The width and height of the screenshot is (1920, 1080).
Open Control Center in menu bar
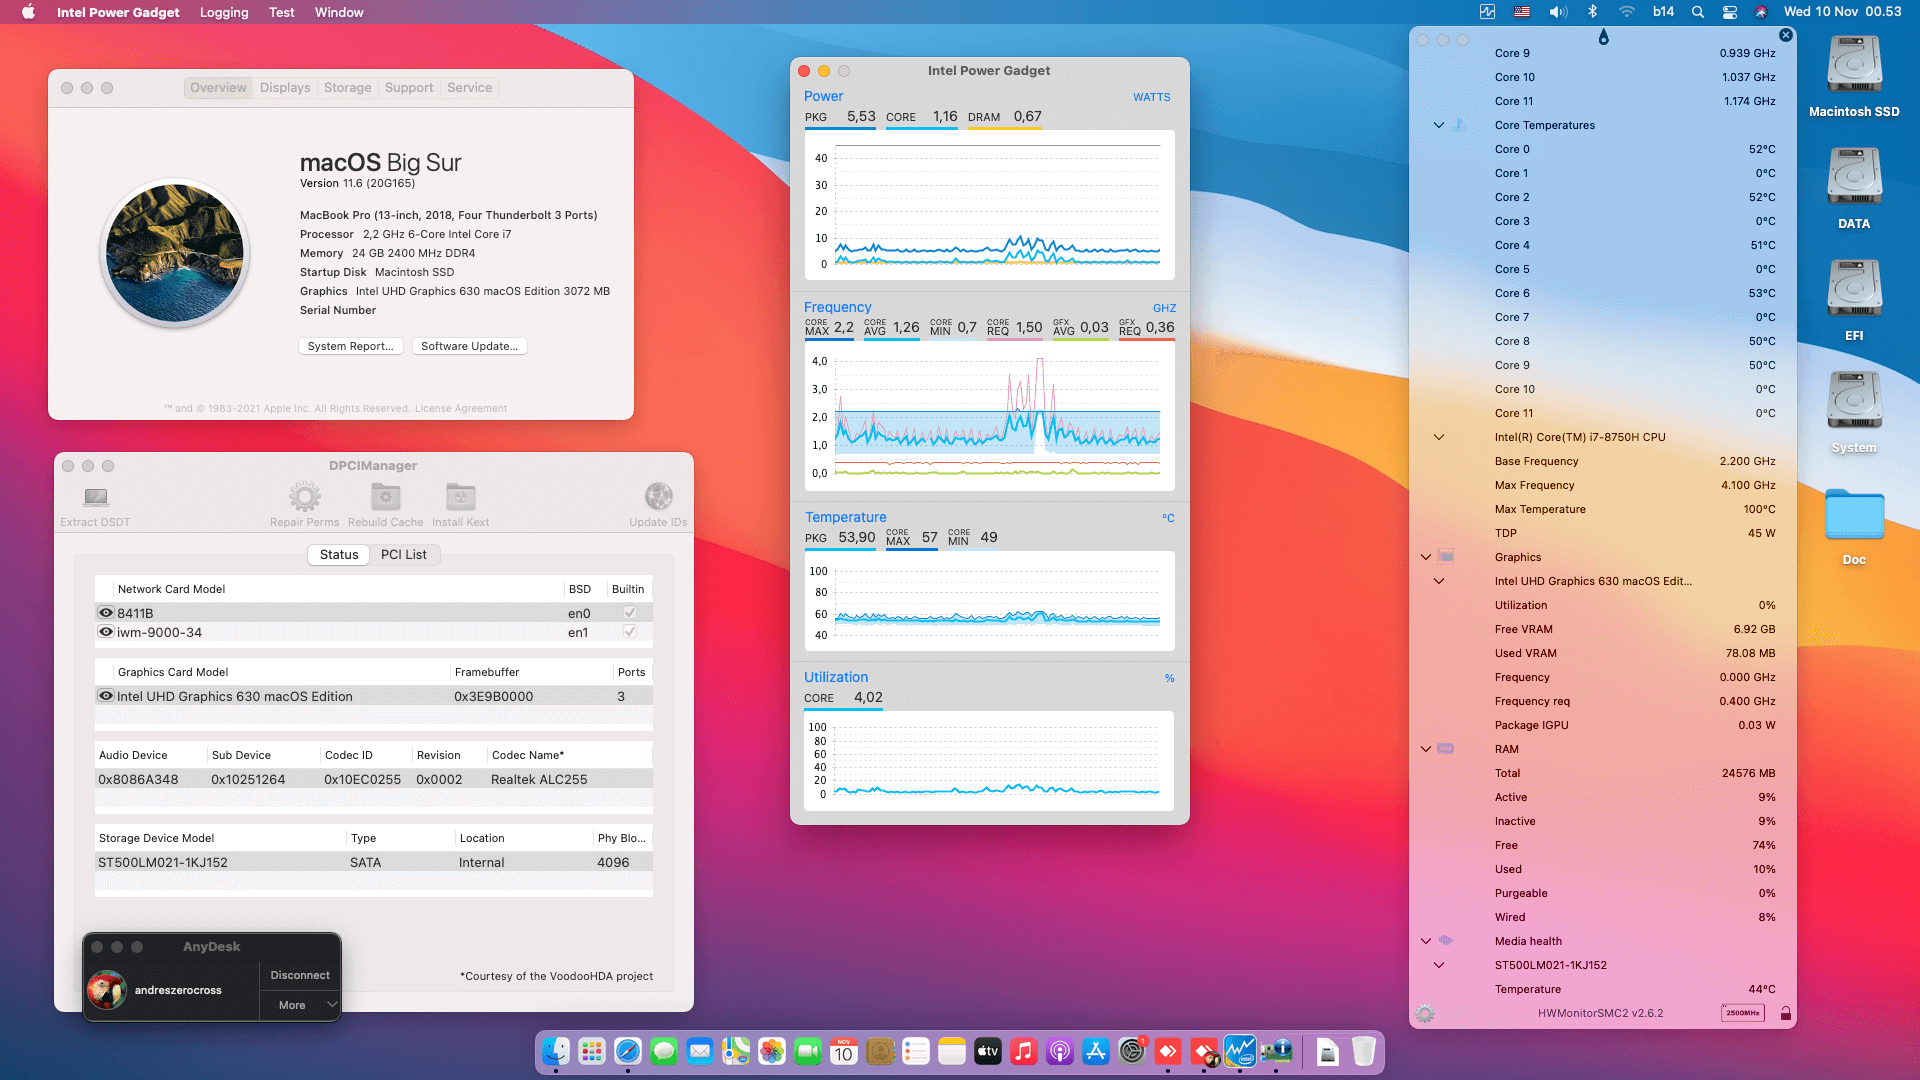tap(1729, 12)
